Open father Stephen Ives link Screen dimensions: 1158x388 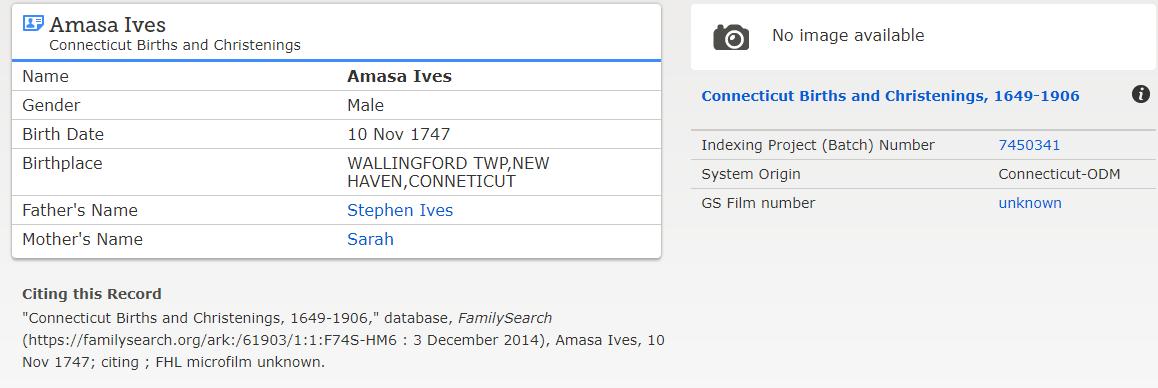pos(400,211)
